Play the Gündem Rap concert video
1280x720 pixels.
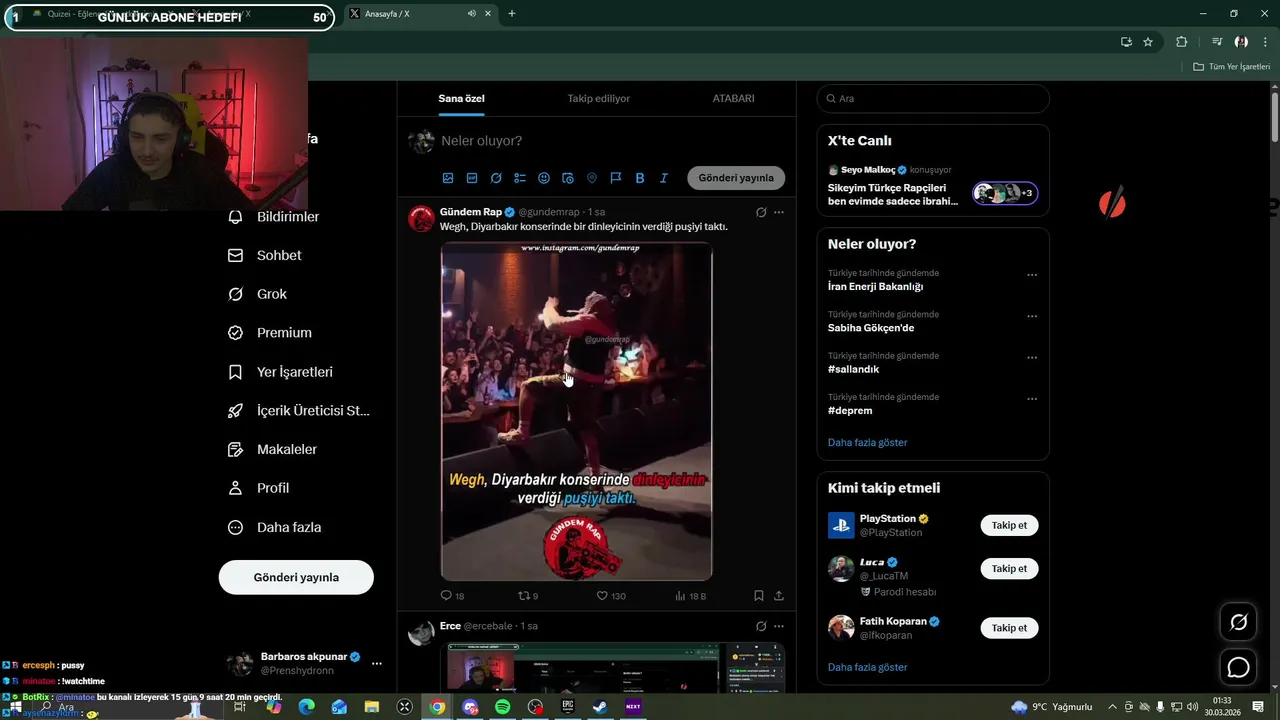click(x=576, y=411)
